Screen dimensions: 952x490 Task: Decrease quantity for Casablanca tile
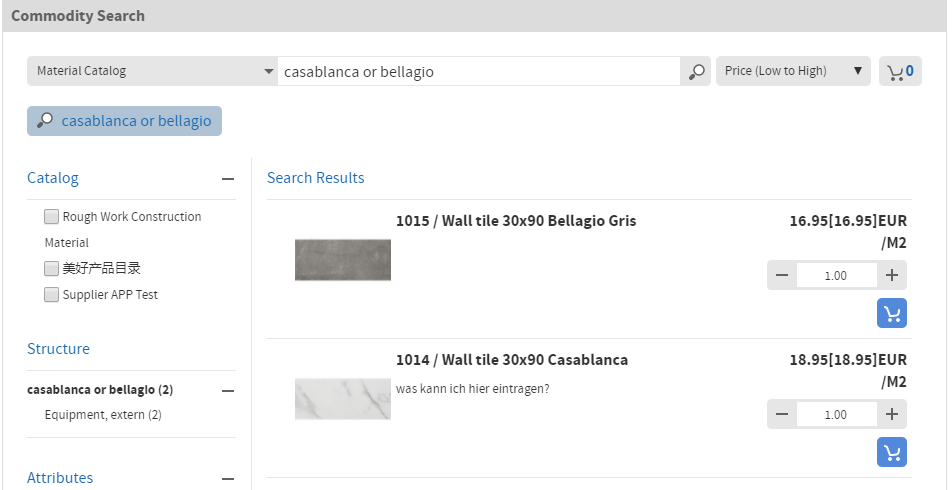[x=782, y=415]
